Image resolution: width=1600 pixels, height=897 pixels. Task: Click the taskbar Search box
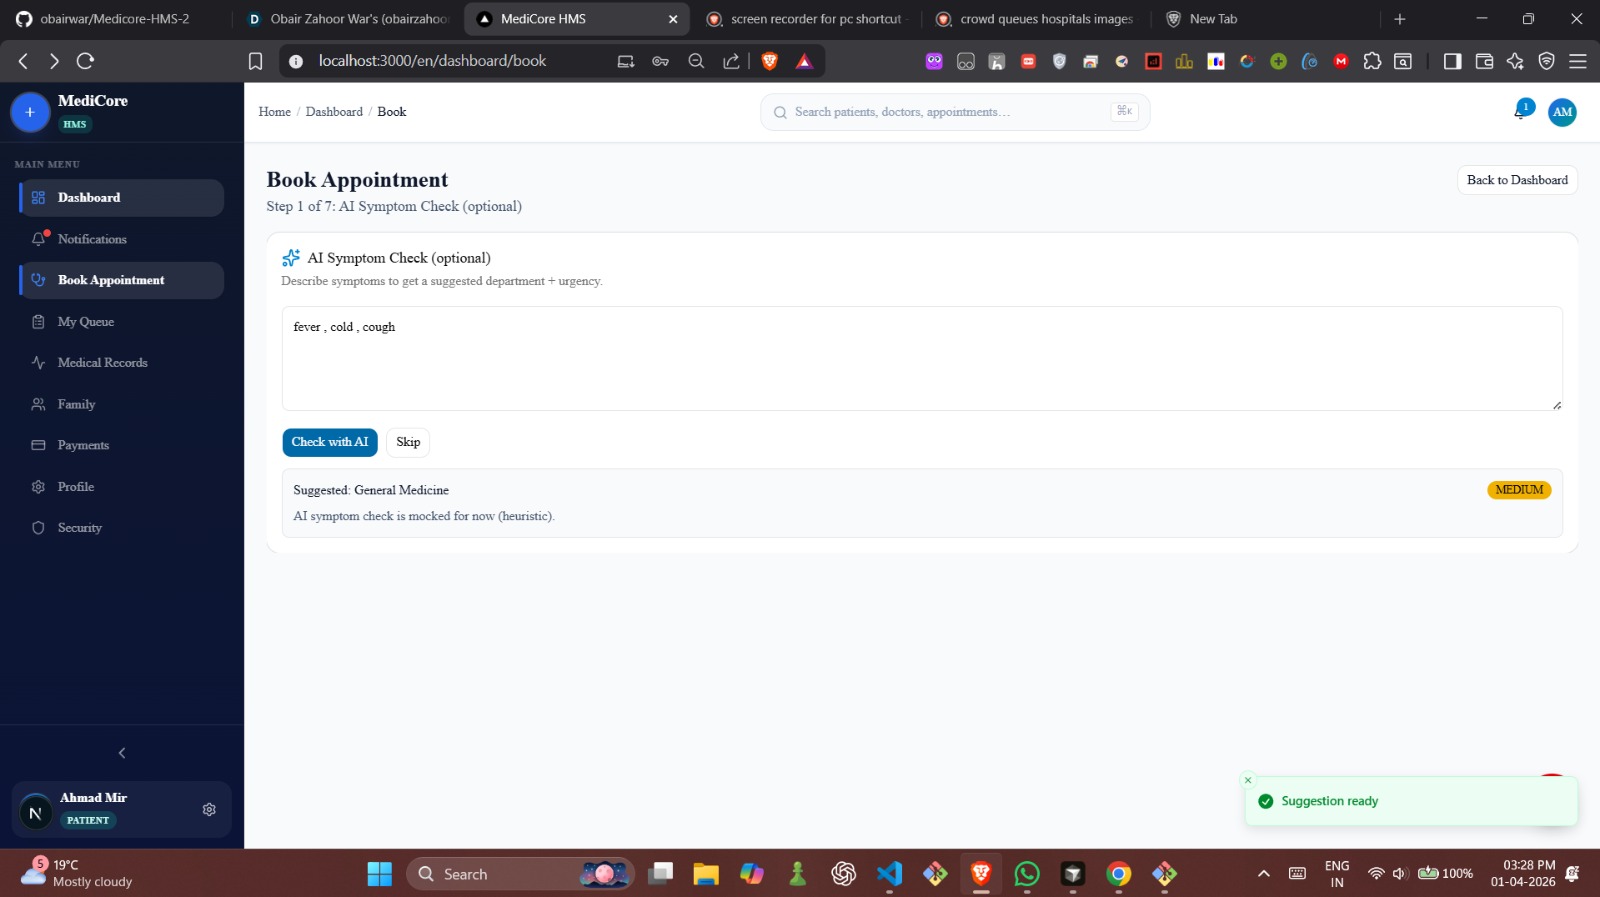tap(520, 874)
